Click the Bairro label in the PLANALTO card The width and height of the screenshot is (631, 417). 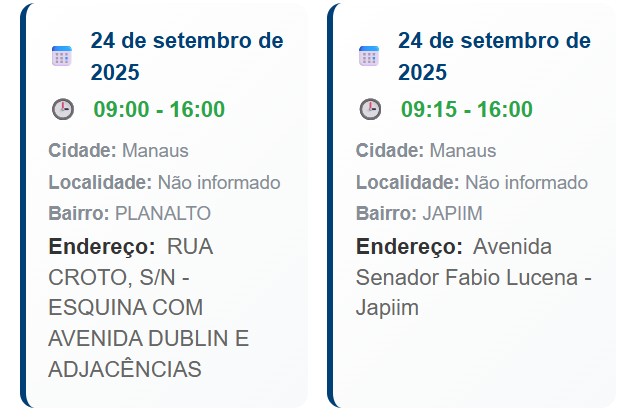click(x=79, y=213)
